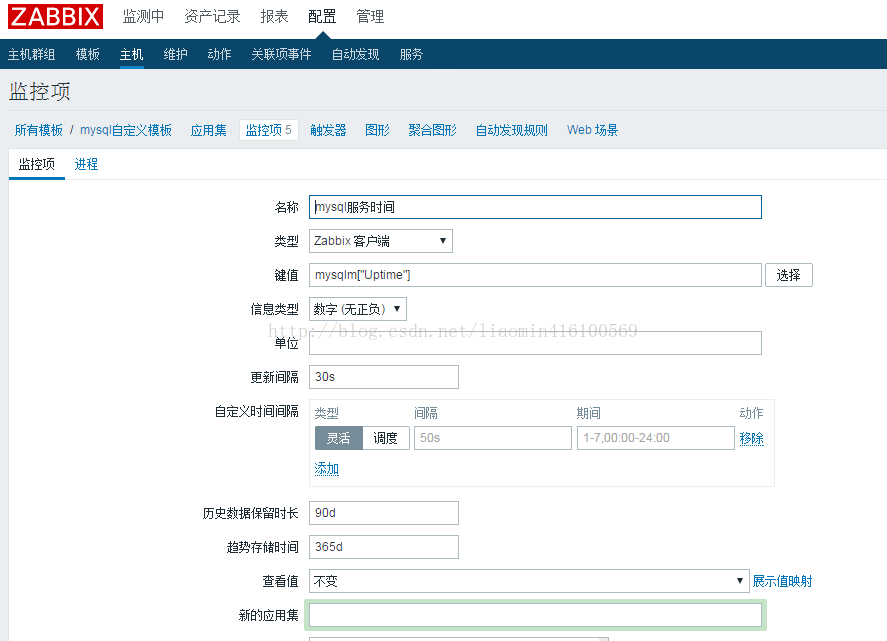Open the 配置 top menu
This screenshot has height=641, width=887.
pyautogui.click(x=322, y=16)
